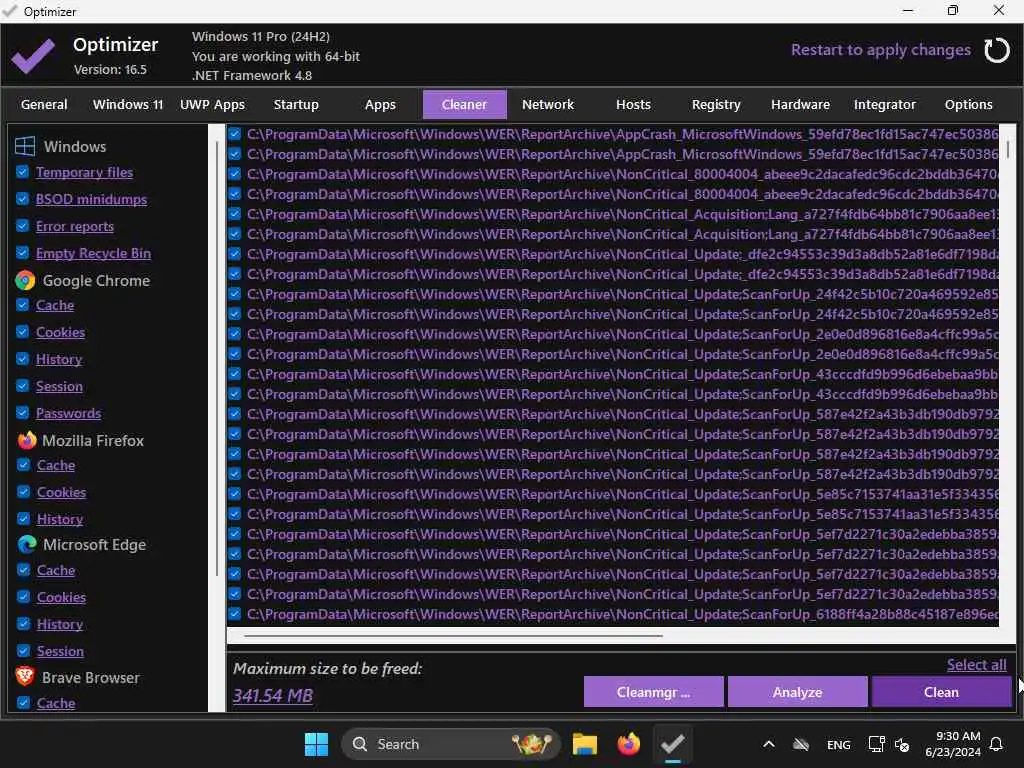Screen dimensions: 1024x768
Task: Click the Analyze button
Action: click(797, 692)
